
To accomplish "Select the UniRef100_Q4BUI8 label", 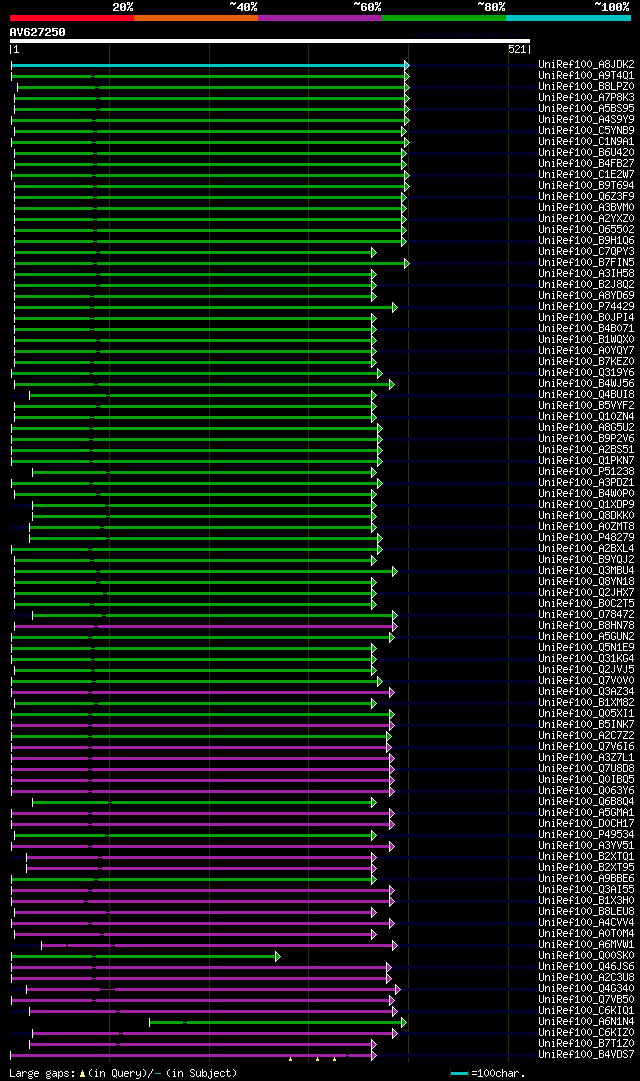I will [x=586, y=395].
